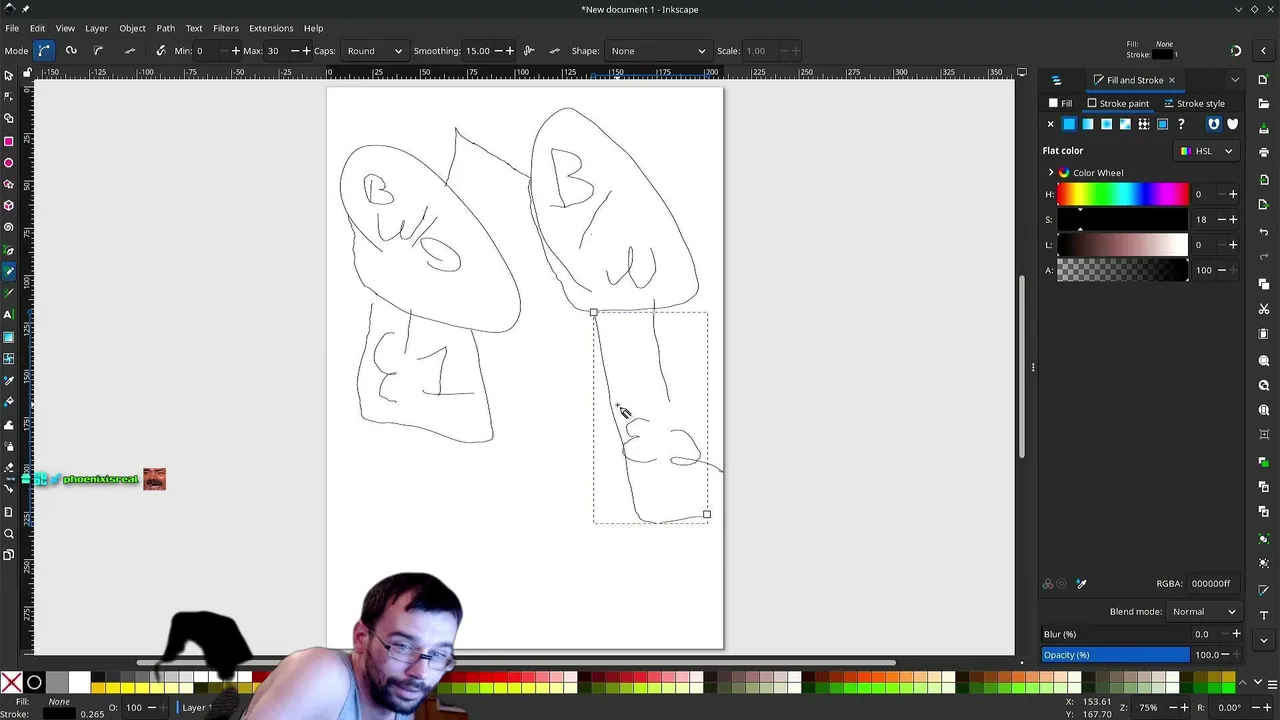Image resolution: width=1280 pixels, height=720 pixels.
Task: Pick the Star and polygon tool
Action: (x=9, y=184)
